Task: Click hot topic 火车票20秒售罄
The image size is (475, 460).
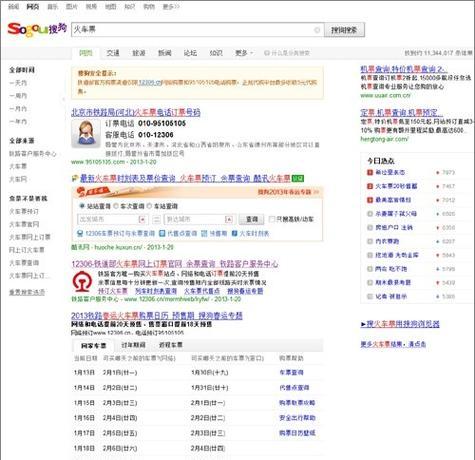Action: pyautogui.click(x=396, y=186)
